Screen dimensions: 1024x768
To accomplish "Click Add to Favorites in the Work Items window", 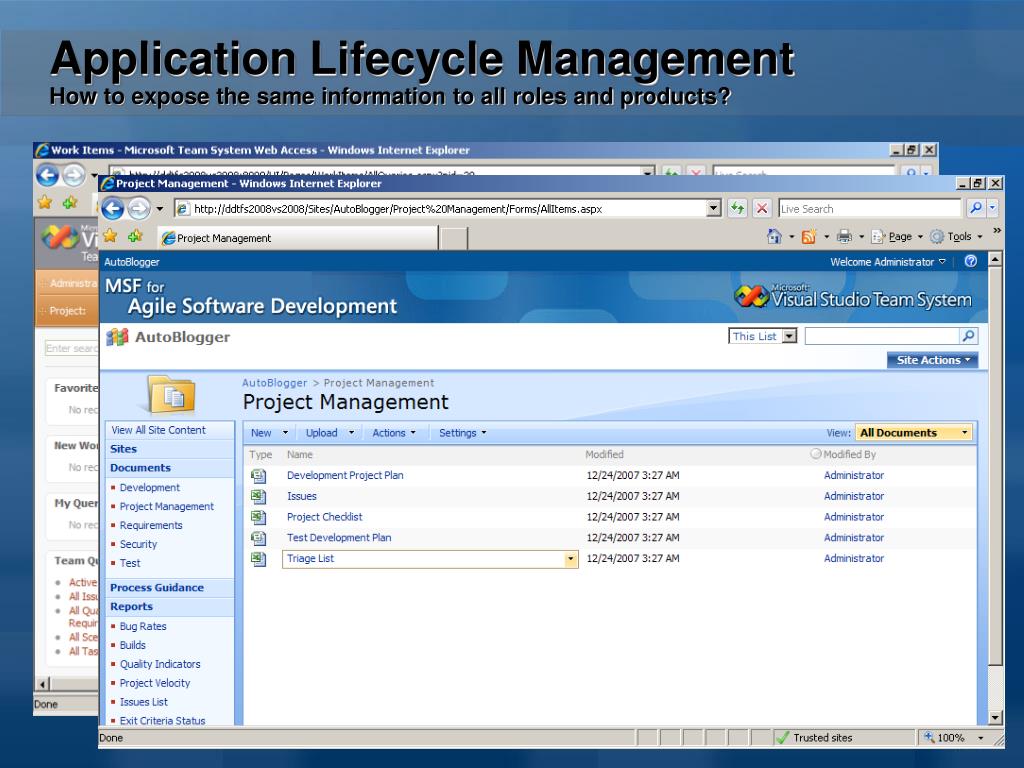I will (69, 202).
